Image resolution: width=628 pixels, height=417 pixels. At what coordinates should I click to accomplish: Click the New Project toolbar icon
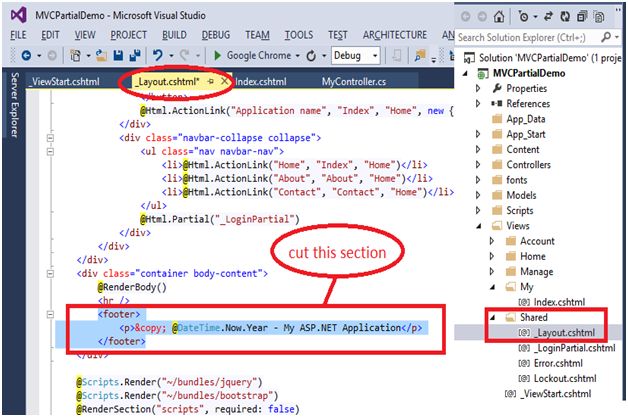pos(75,55)
